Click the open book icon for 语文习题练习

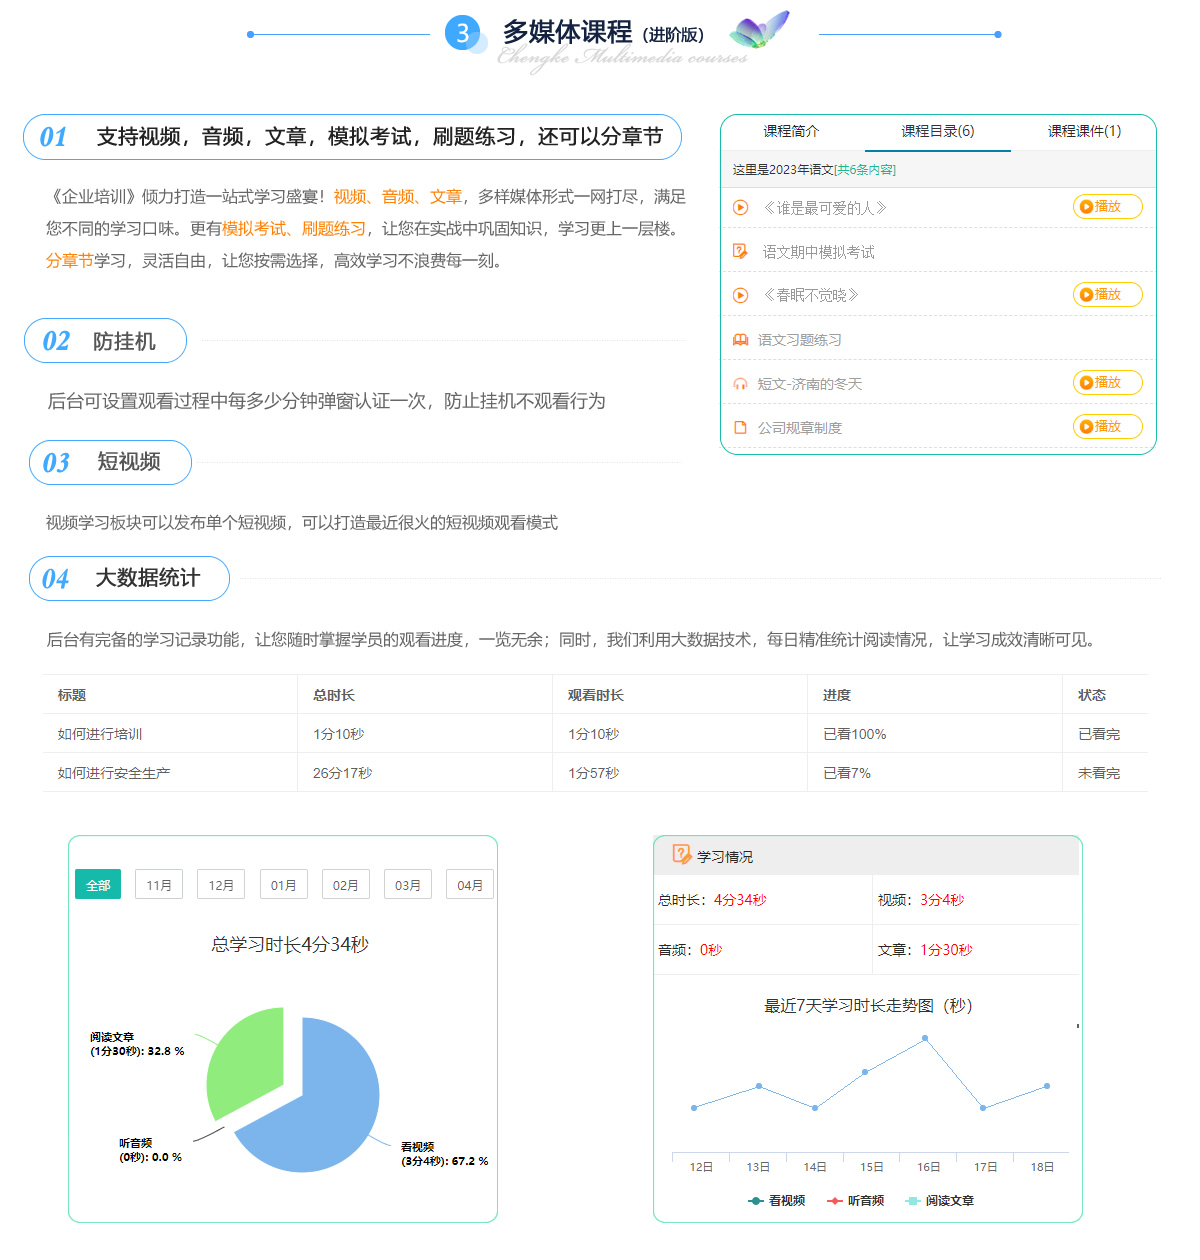(740, 340)
